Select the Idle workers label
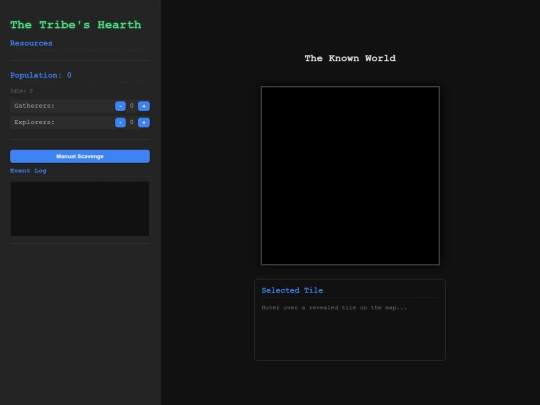540x405 pixels. click(x=21, y=91)
